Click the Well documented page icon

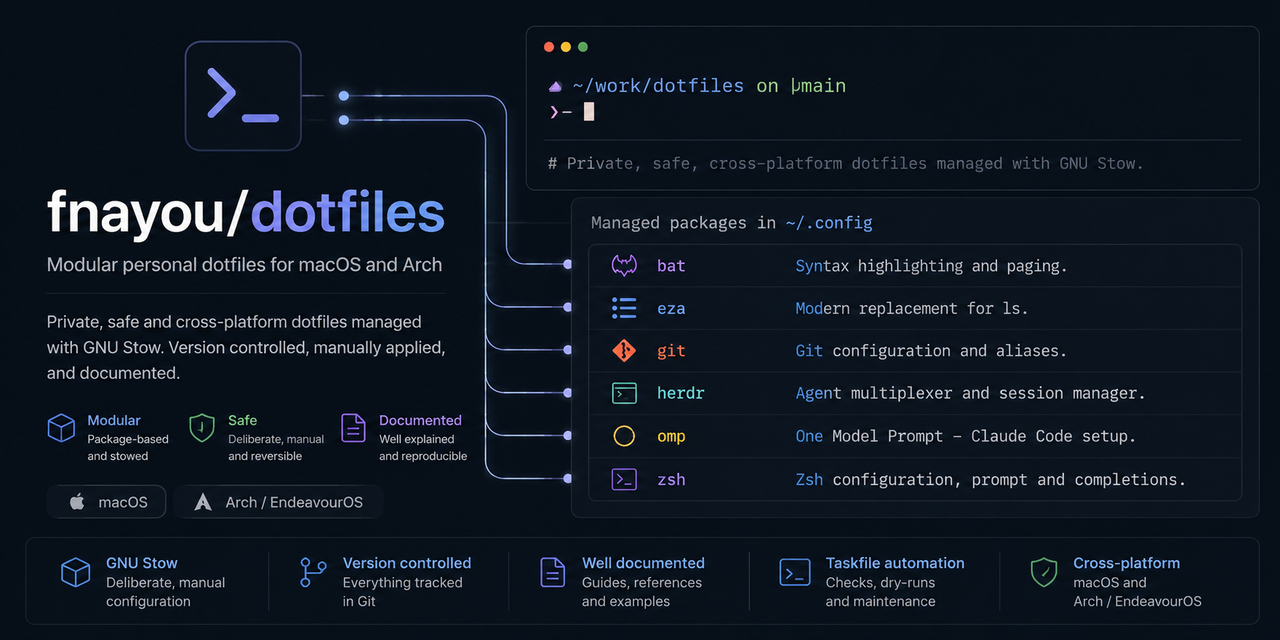point(552,572)
